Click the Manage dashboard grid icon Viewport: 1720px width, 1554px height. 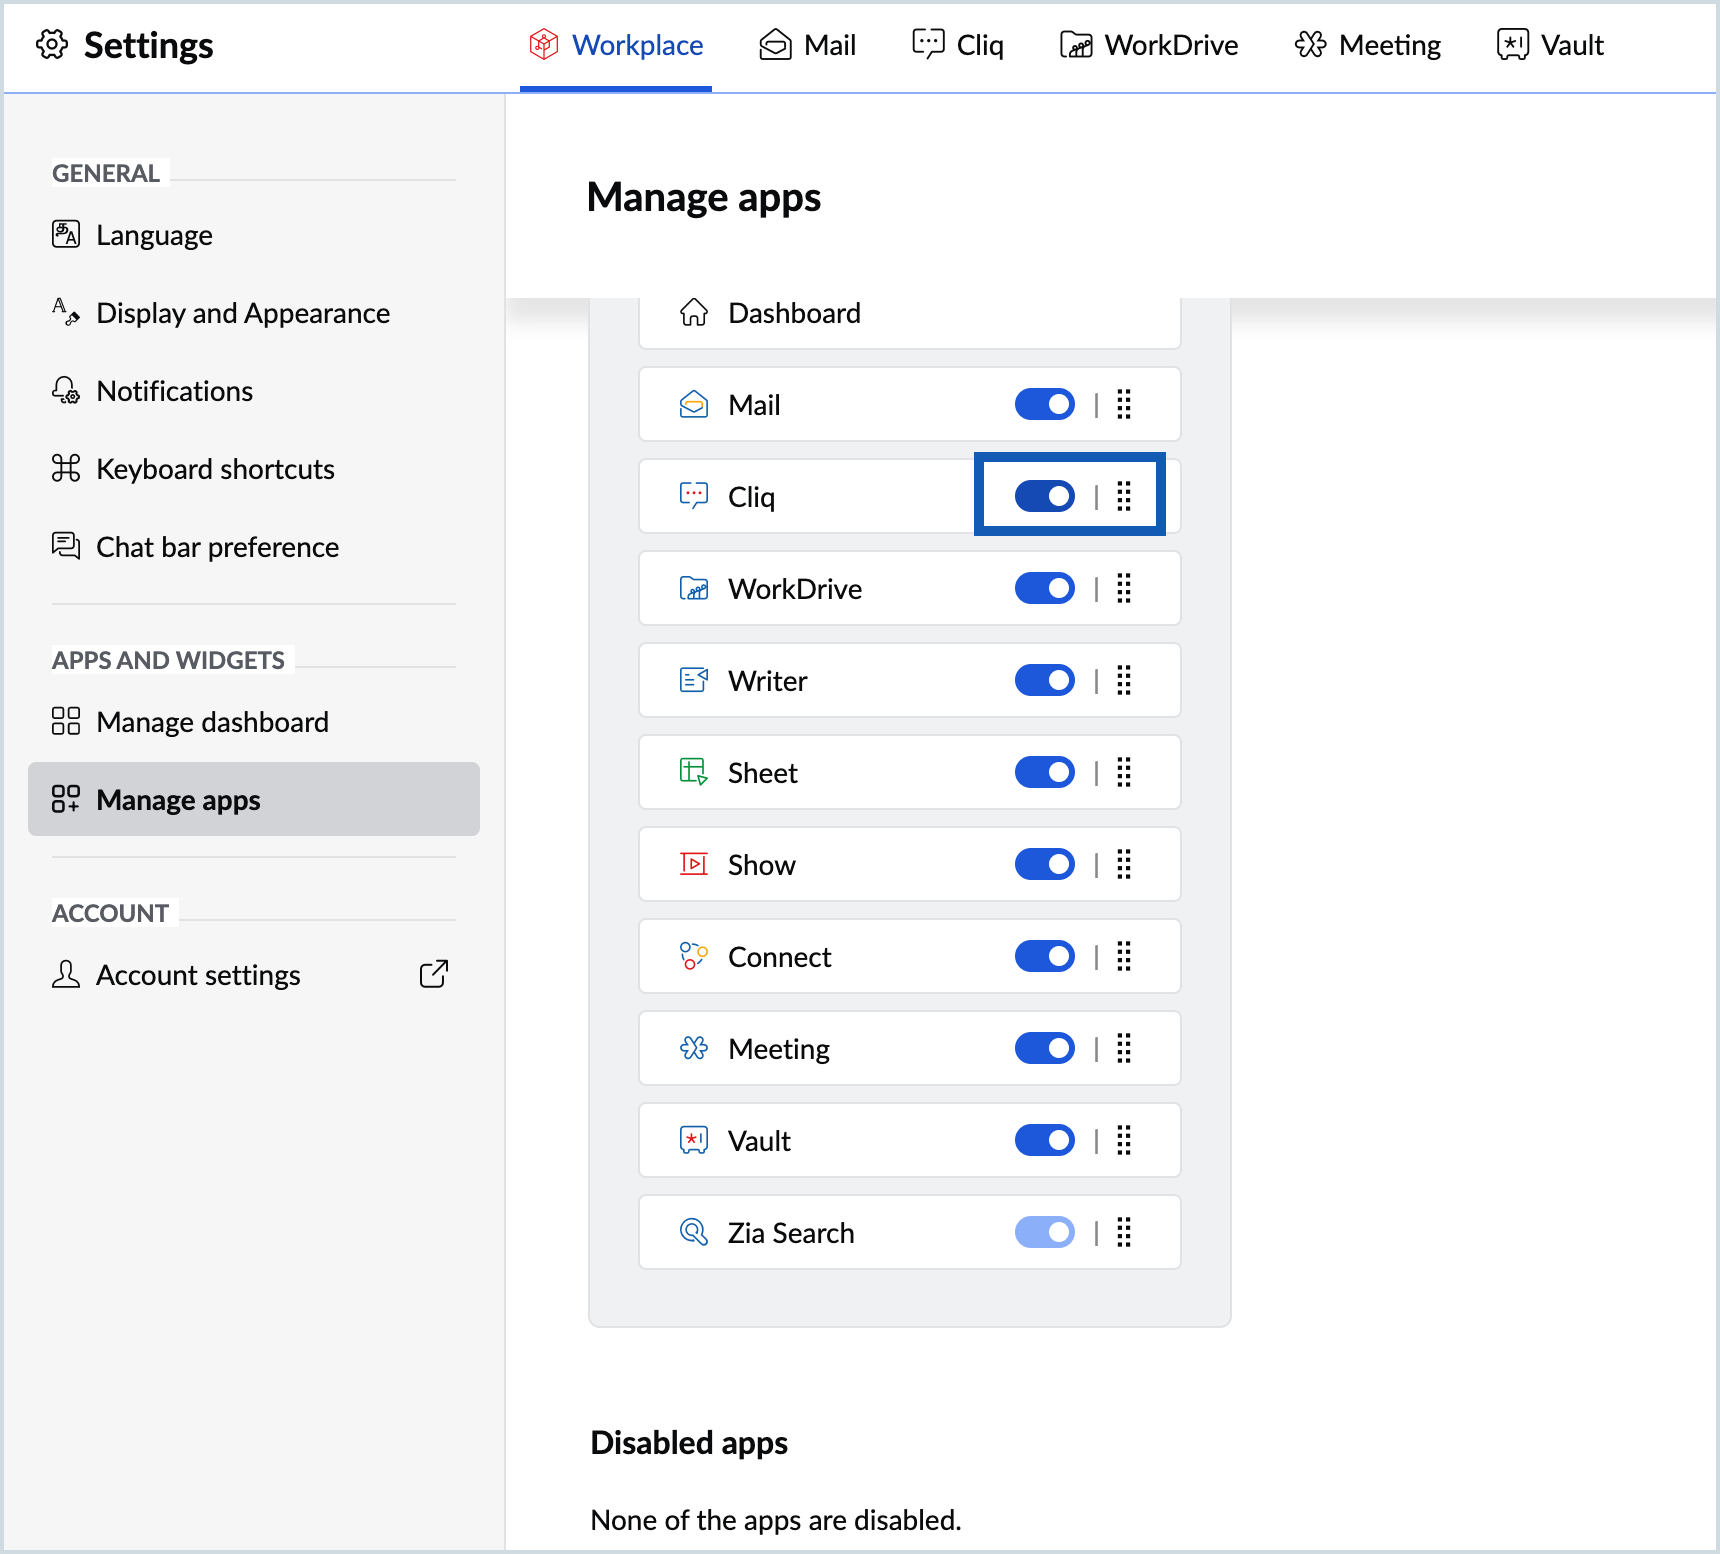[x=66, y=721]
